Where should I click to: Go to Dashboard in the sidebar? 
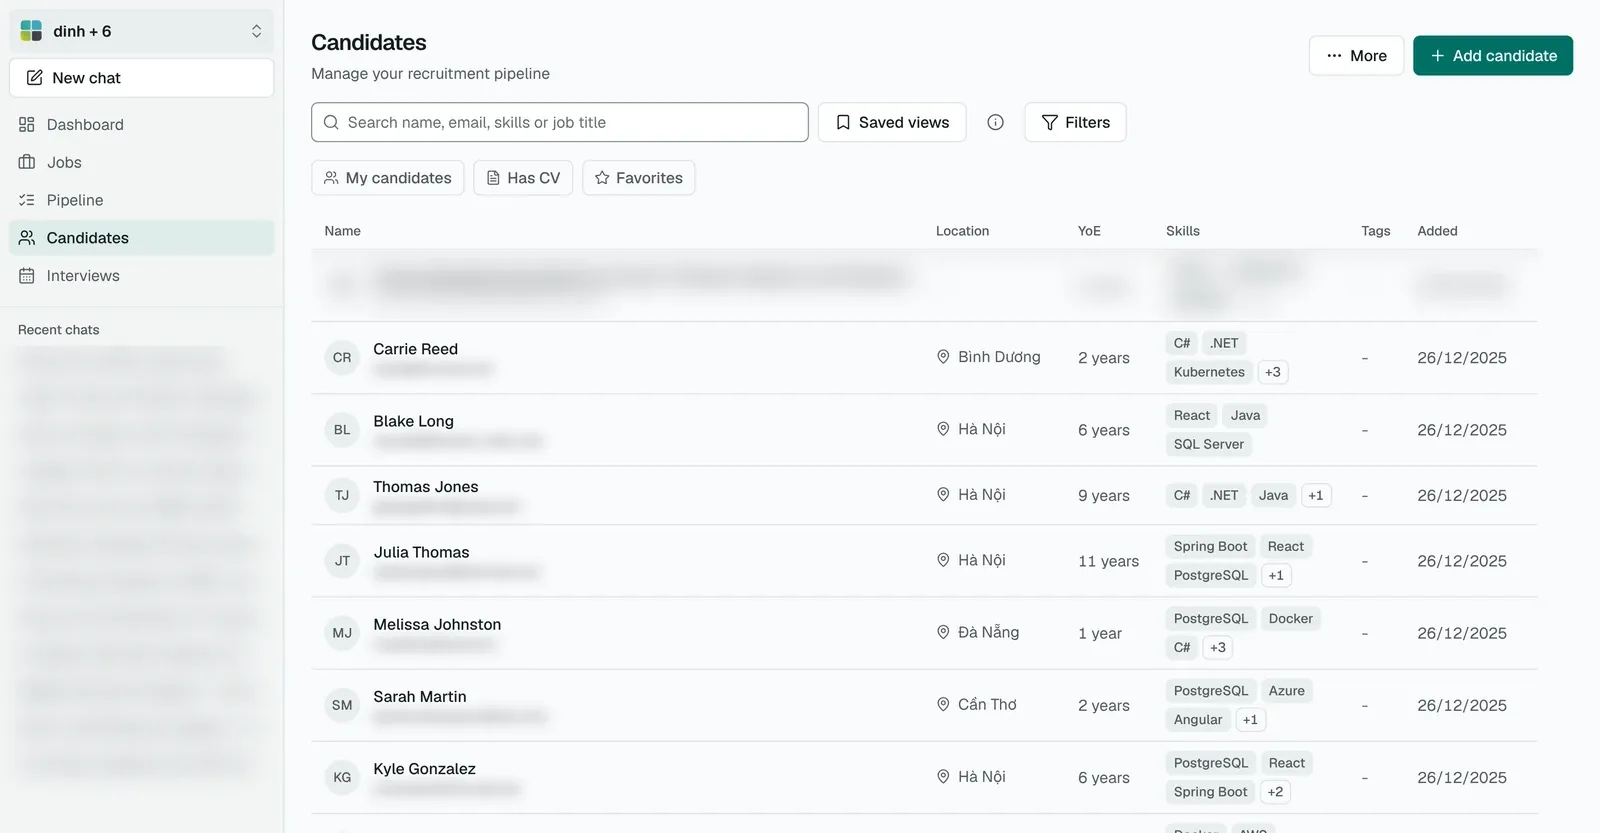click(x=142, y=124)
